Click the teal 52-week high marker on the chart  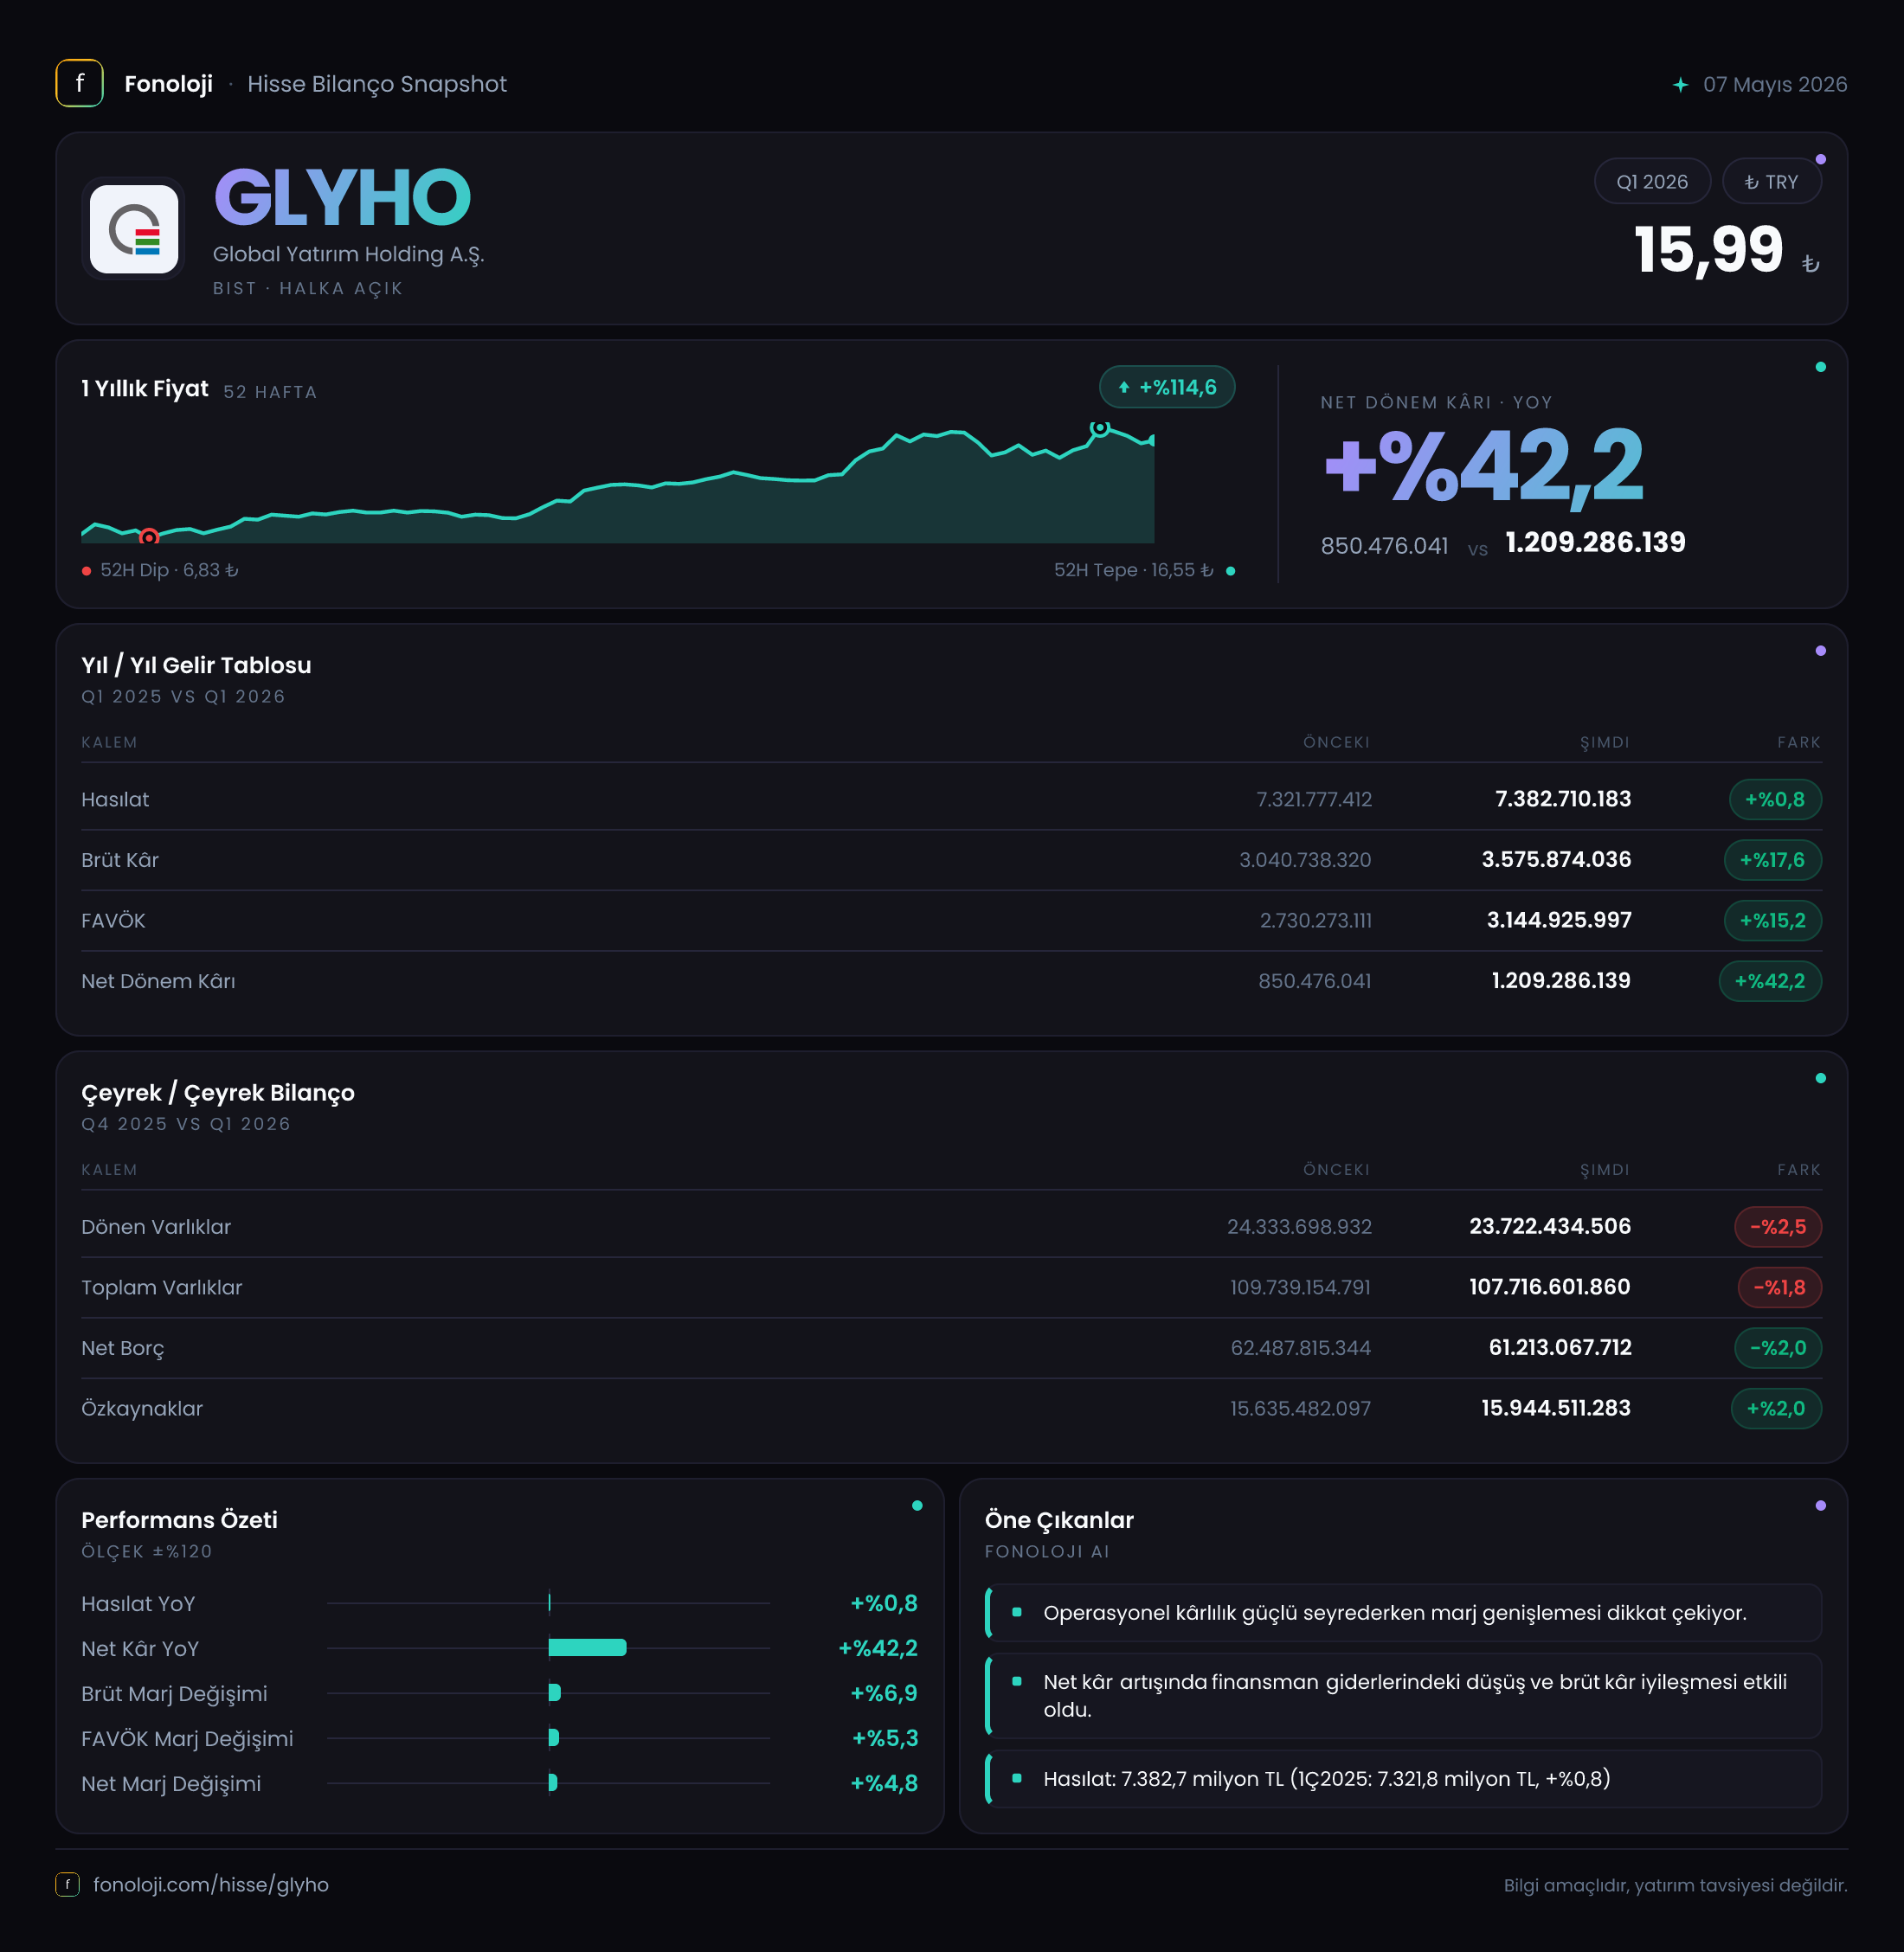click(x=1099, y=428)
